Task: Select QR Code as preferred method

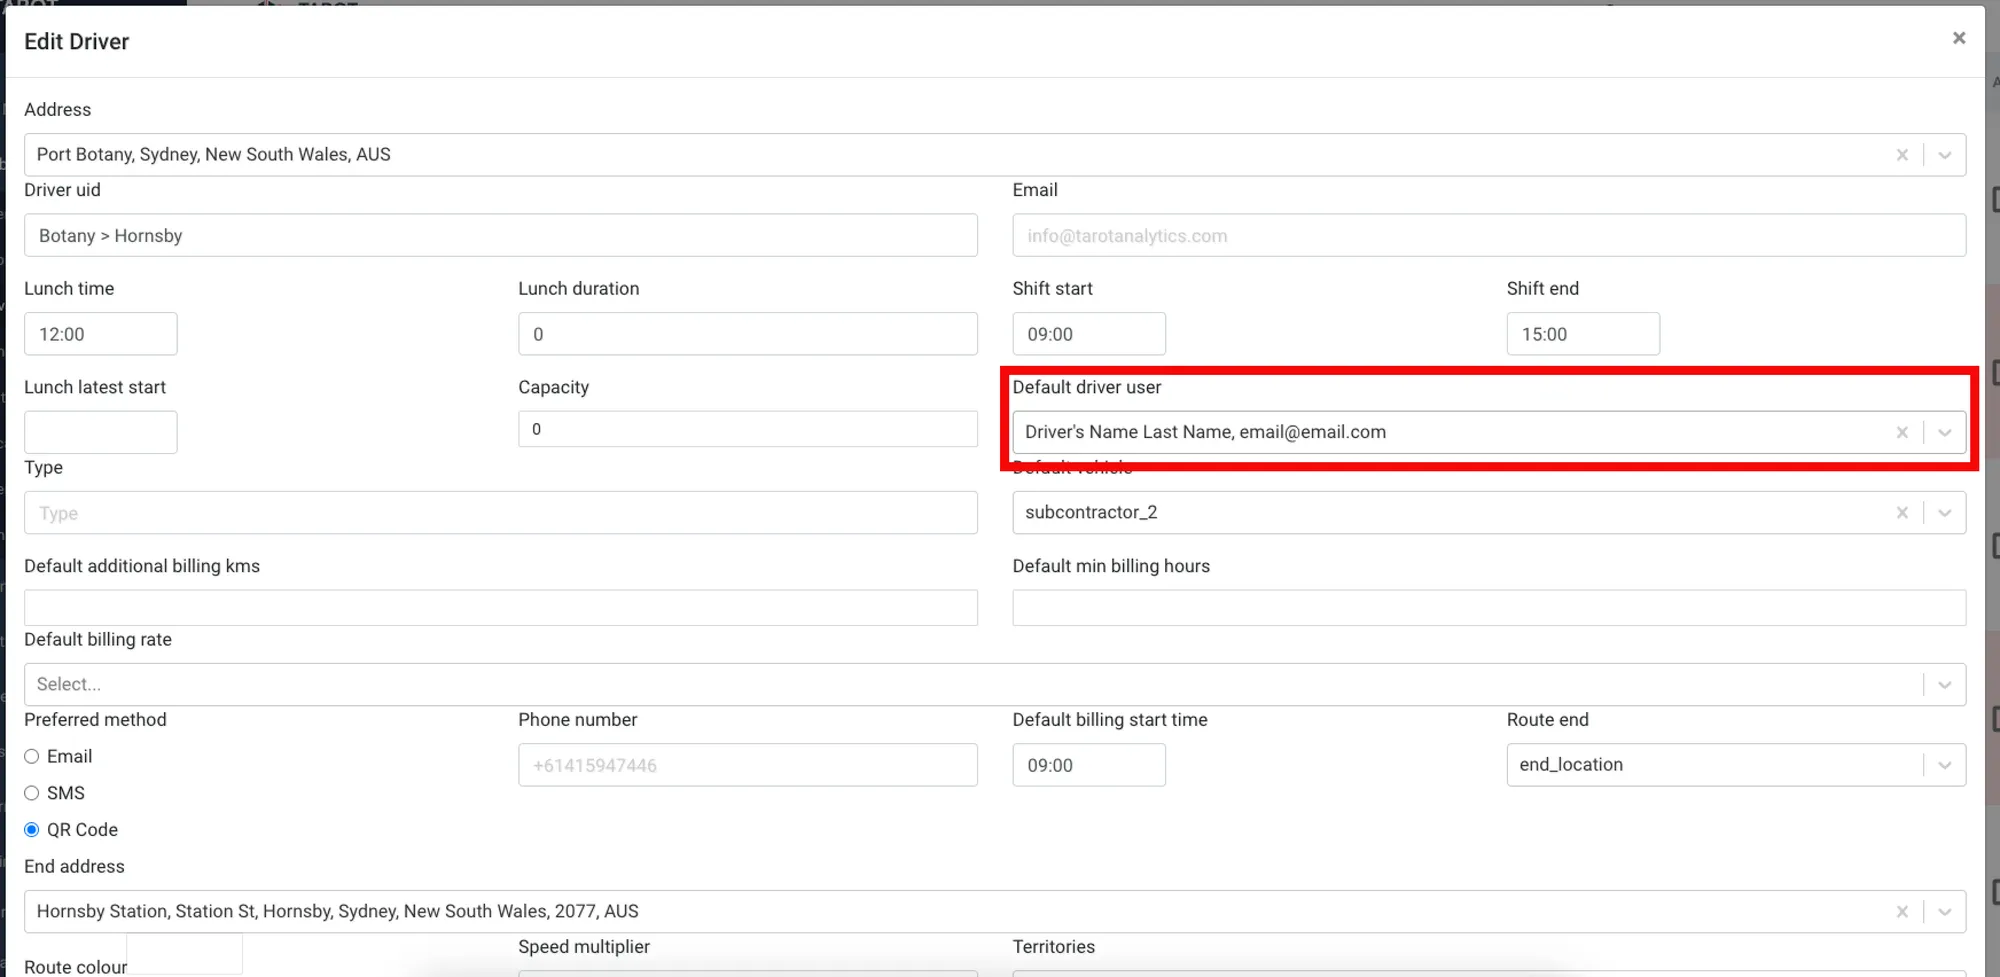Action: (x=32, y=830)
